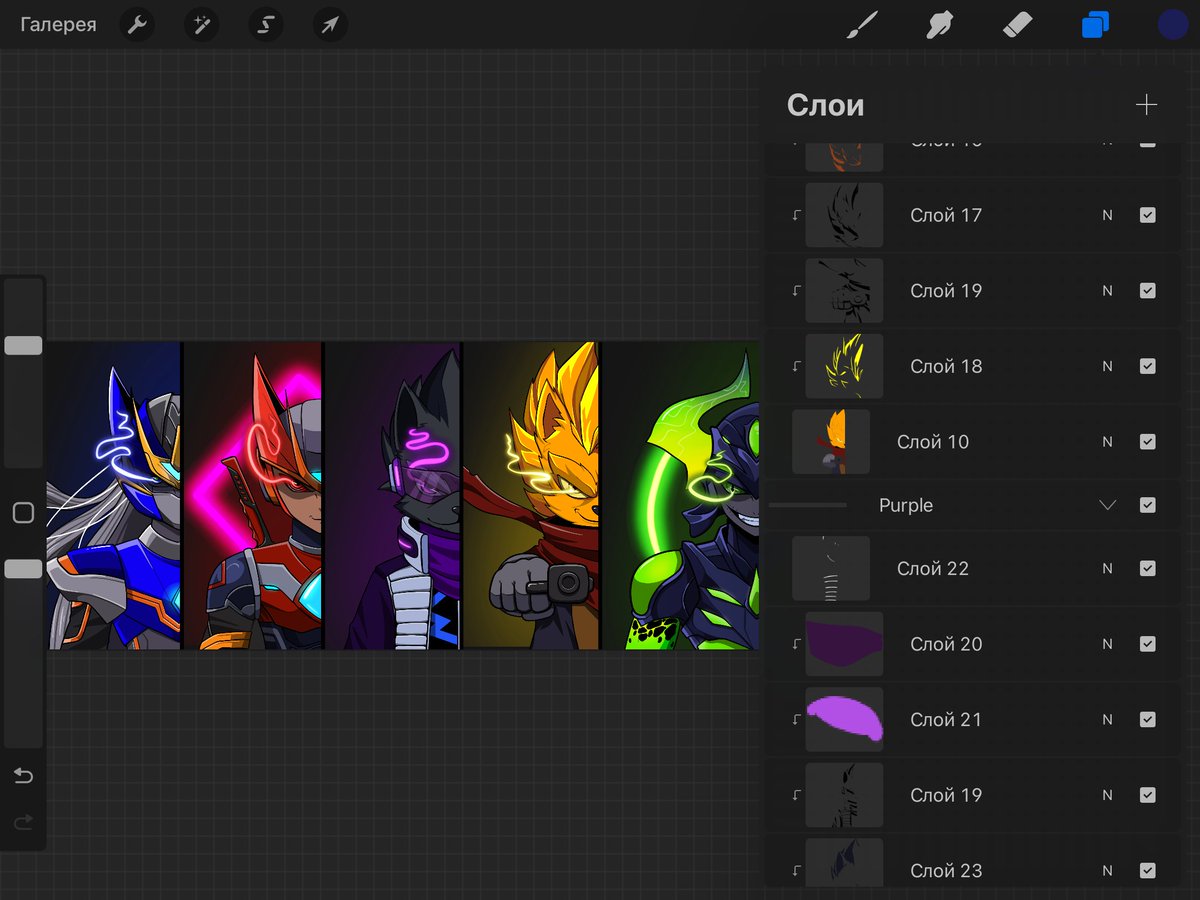
Task: Select the Brush tool in the top toolbar
Action: (862, 24)
